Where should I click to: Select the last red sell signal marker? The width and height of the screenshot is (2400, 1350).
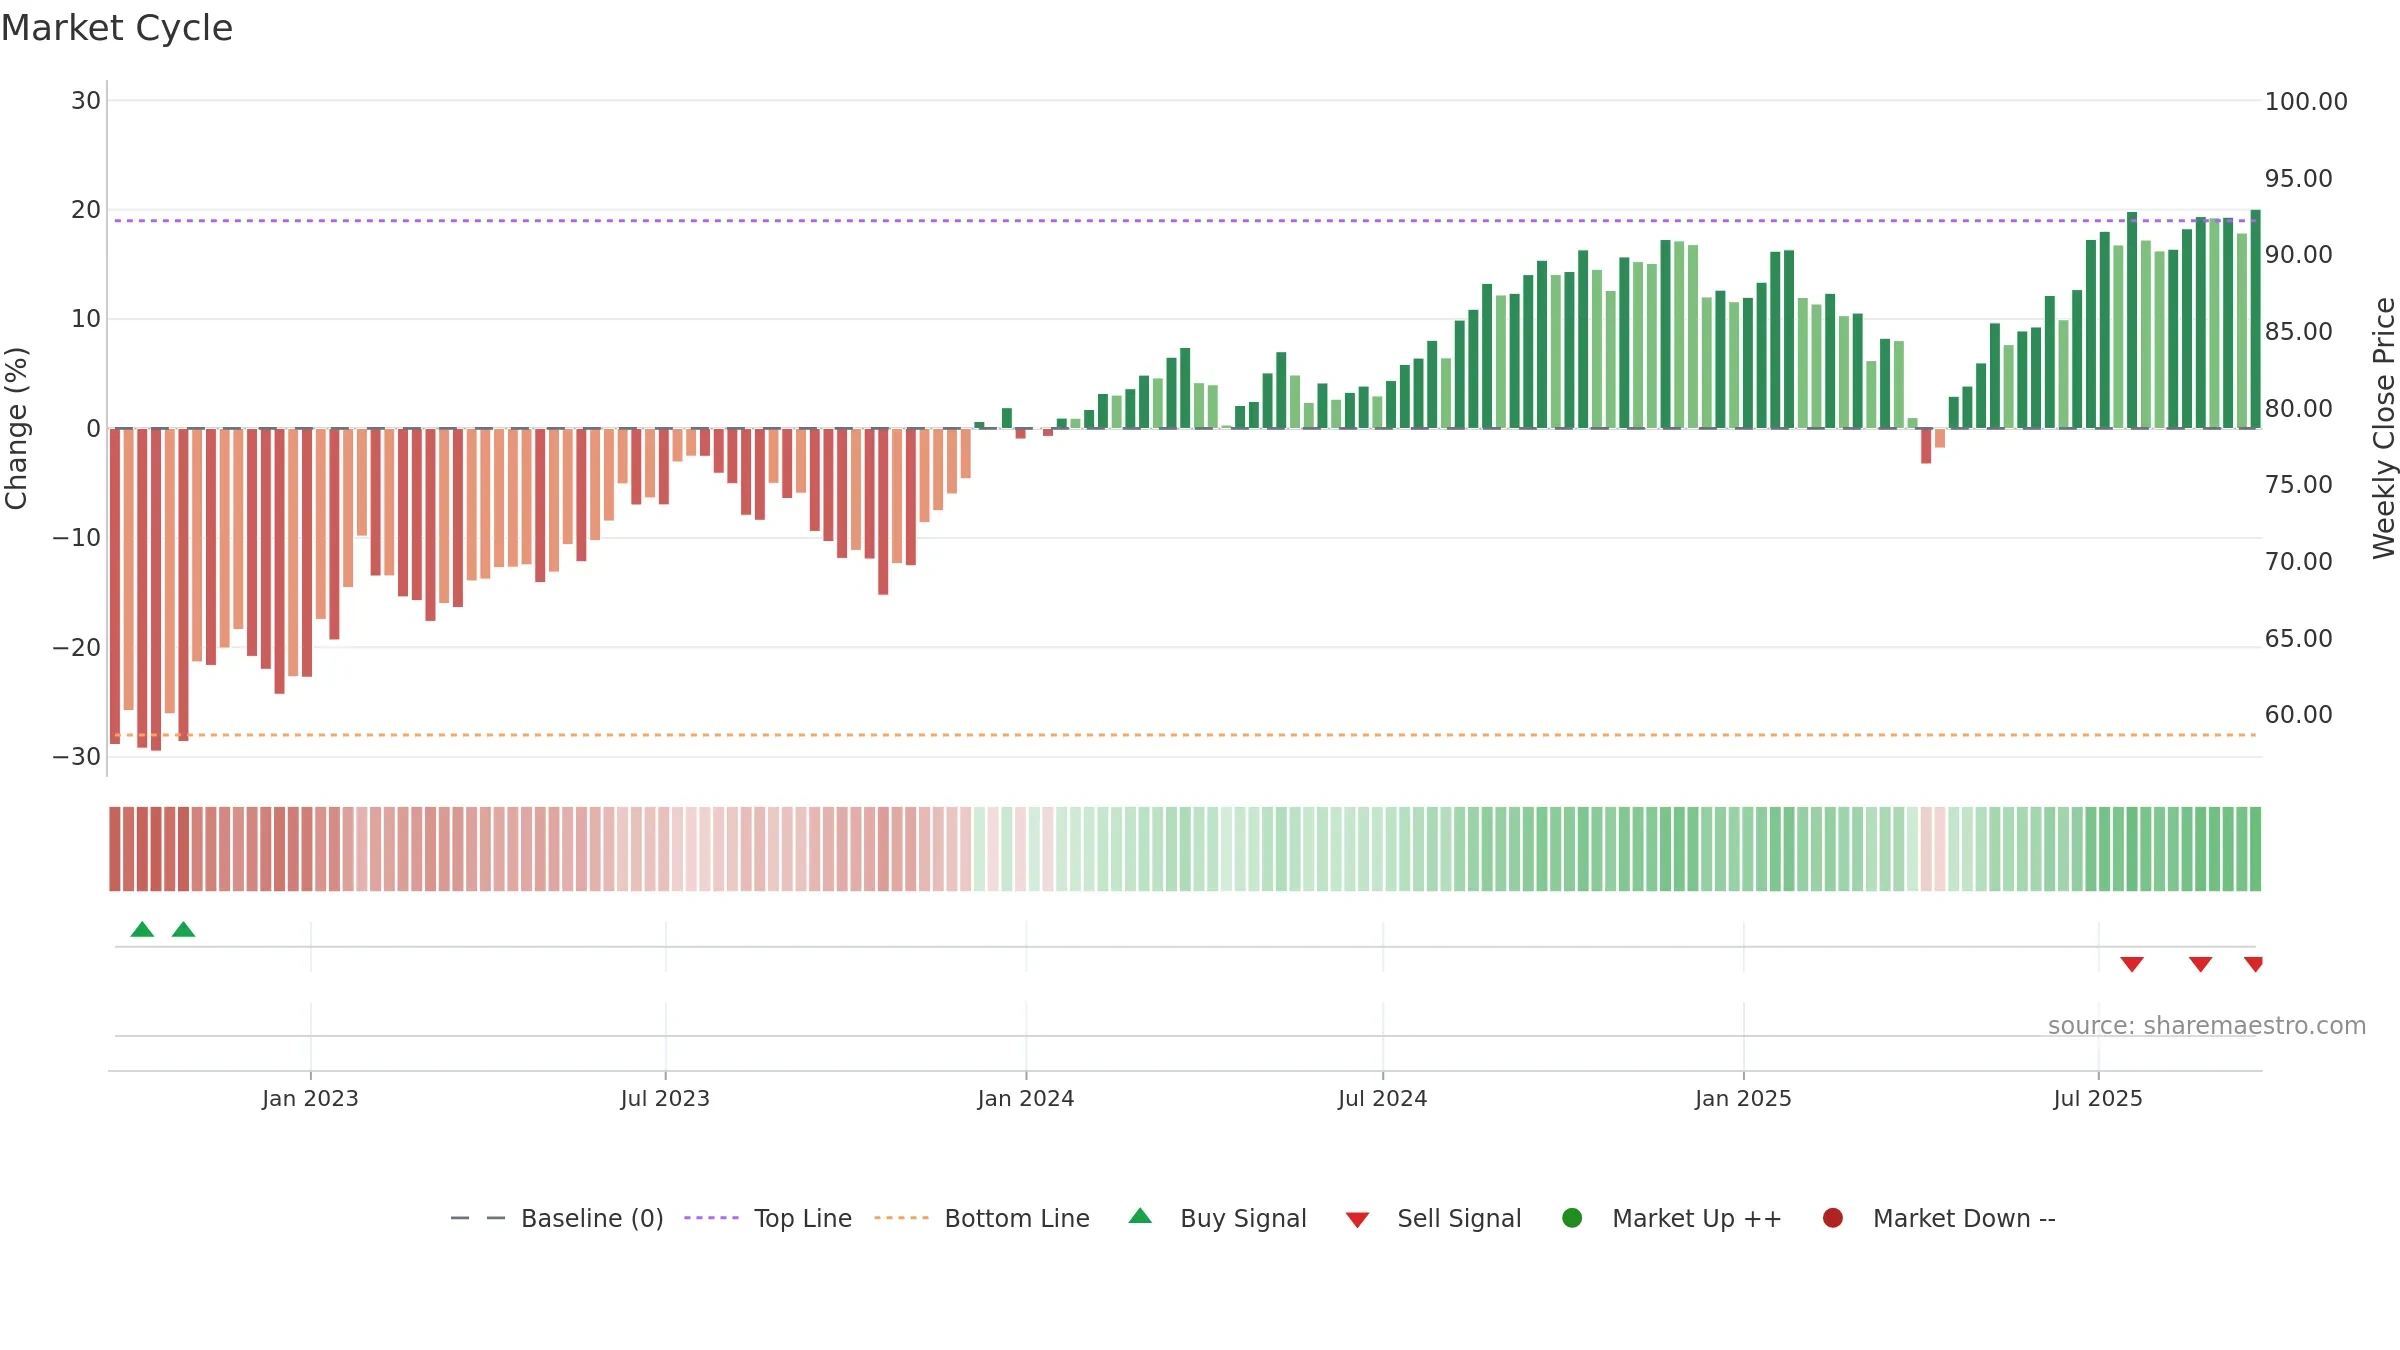2253,964
